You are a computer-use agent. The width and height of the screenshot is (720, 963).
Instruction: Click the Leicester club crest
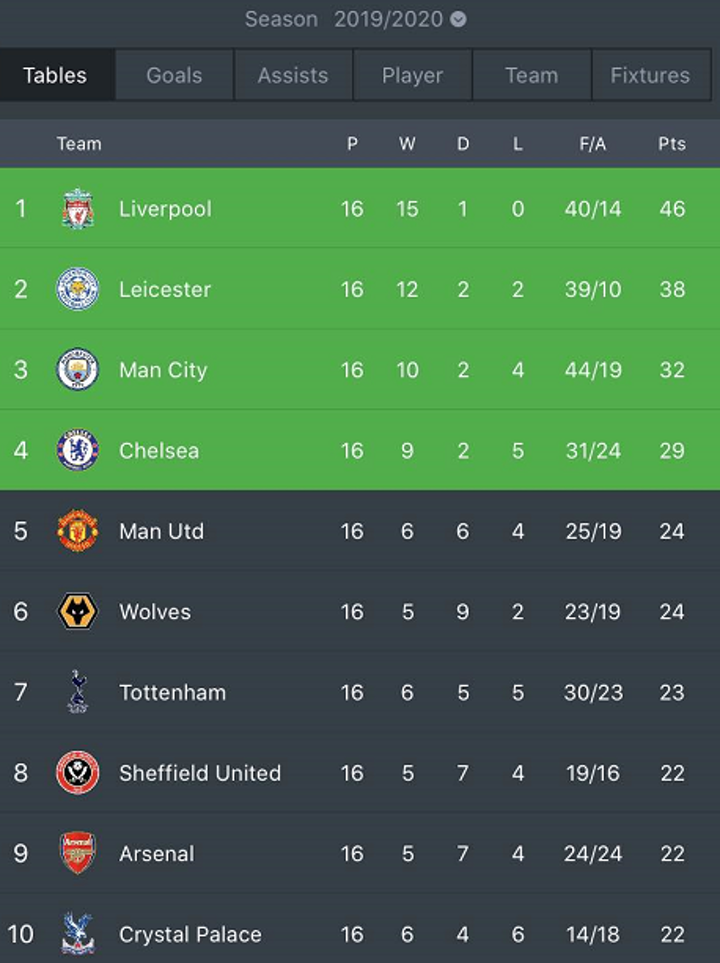[77, 289]
